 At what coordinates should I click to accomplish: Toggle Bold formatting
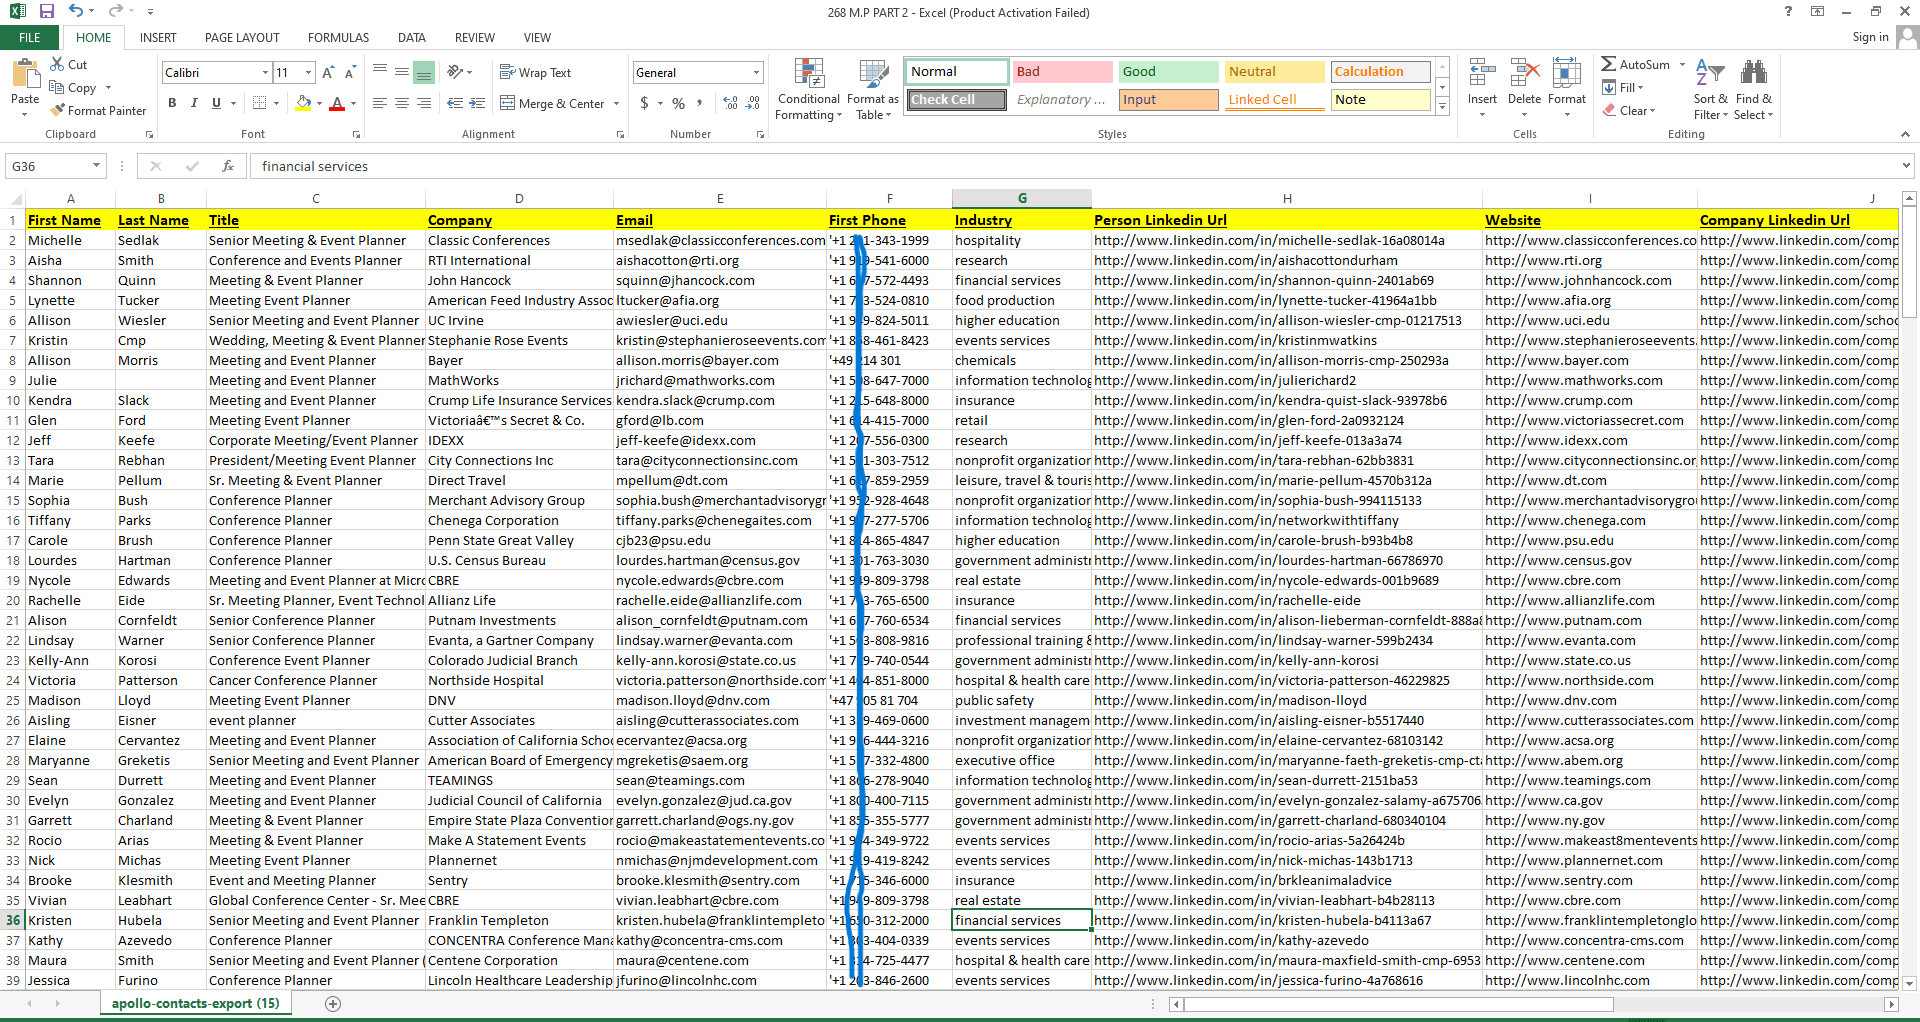172,103
